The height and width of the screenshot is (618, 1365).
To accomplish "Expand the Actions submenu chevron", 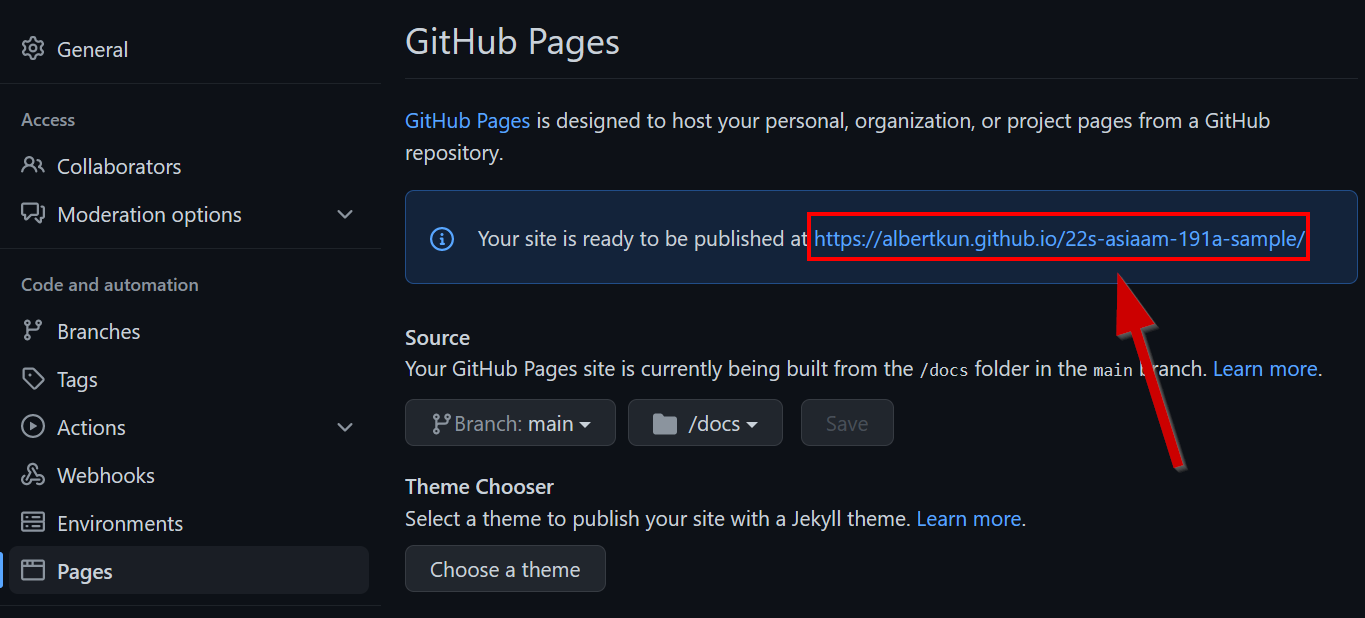I will [345, 427].
